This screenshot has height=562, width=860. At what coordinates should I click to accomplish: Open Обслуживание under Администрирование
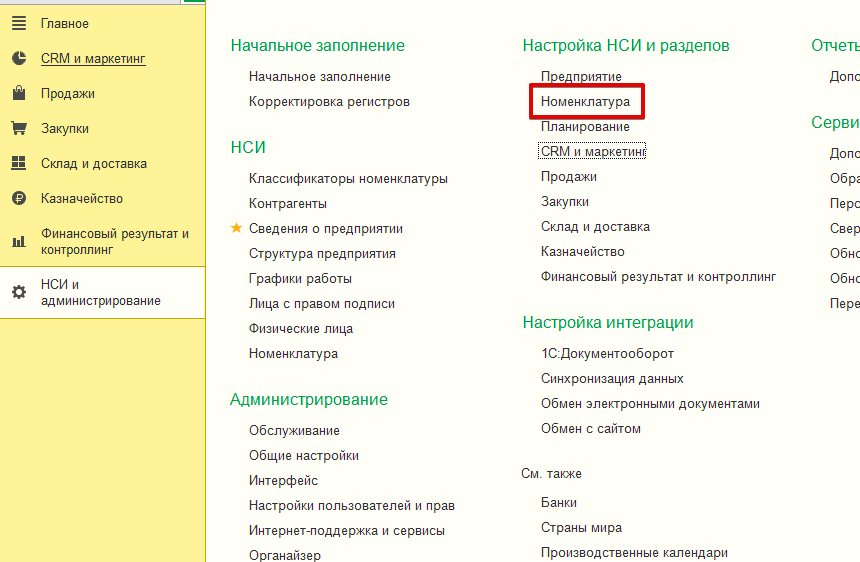click(295, 430)
